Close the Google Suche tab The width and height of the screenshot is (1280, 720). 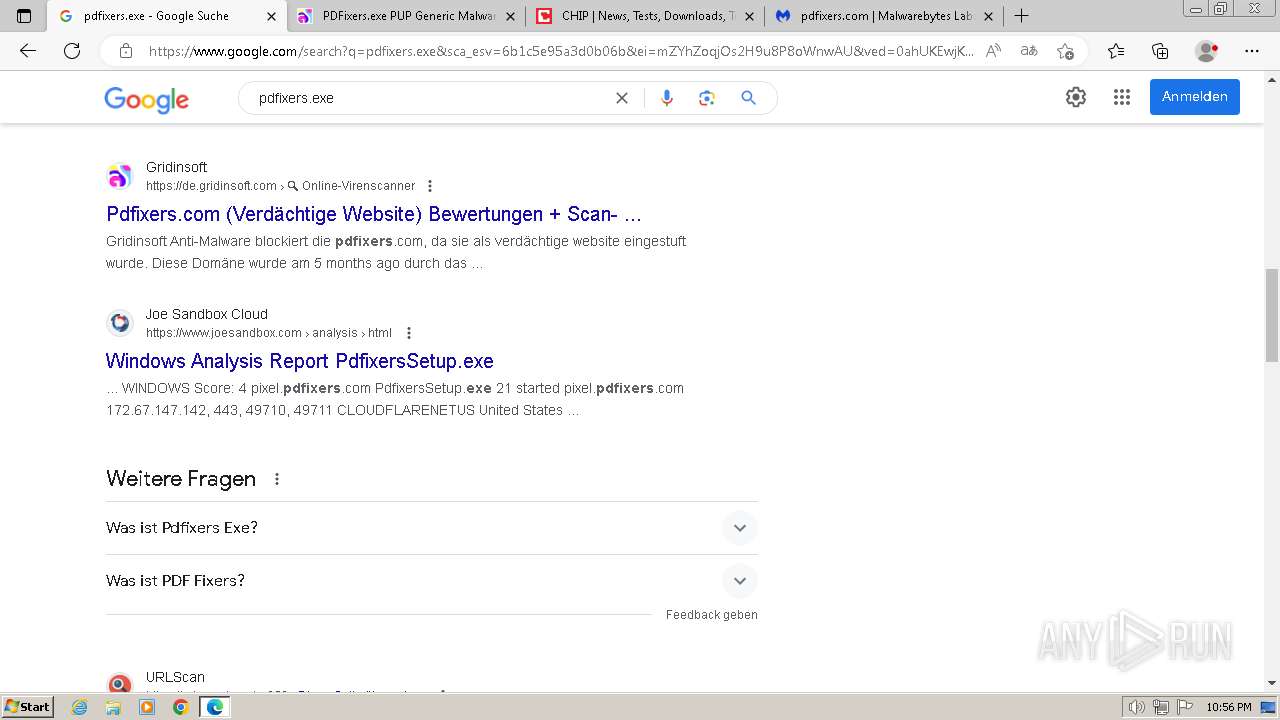click(x=271, y=16)
